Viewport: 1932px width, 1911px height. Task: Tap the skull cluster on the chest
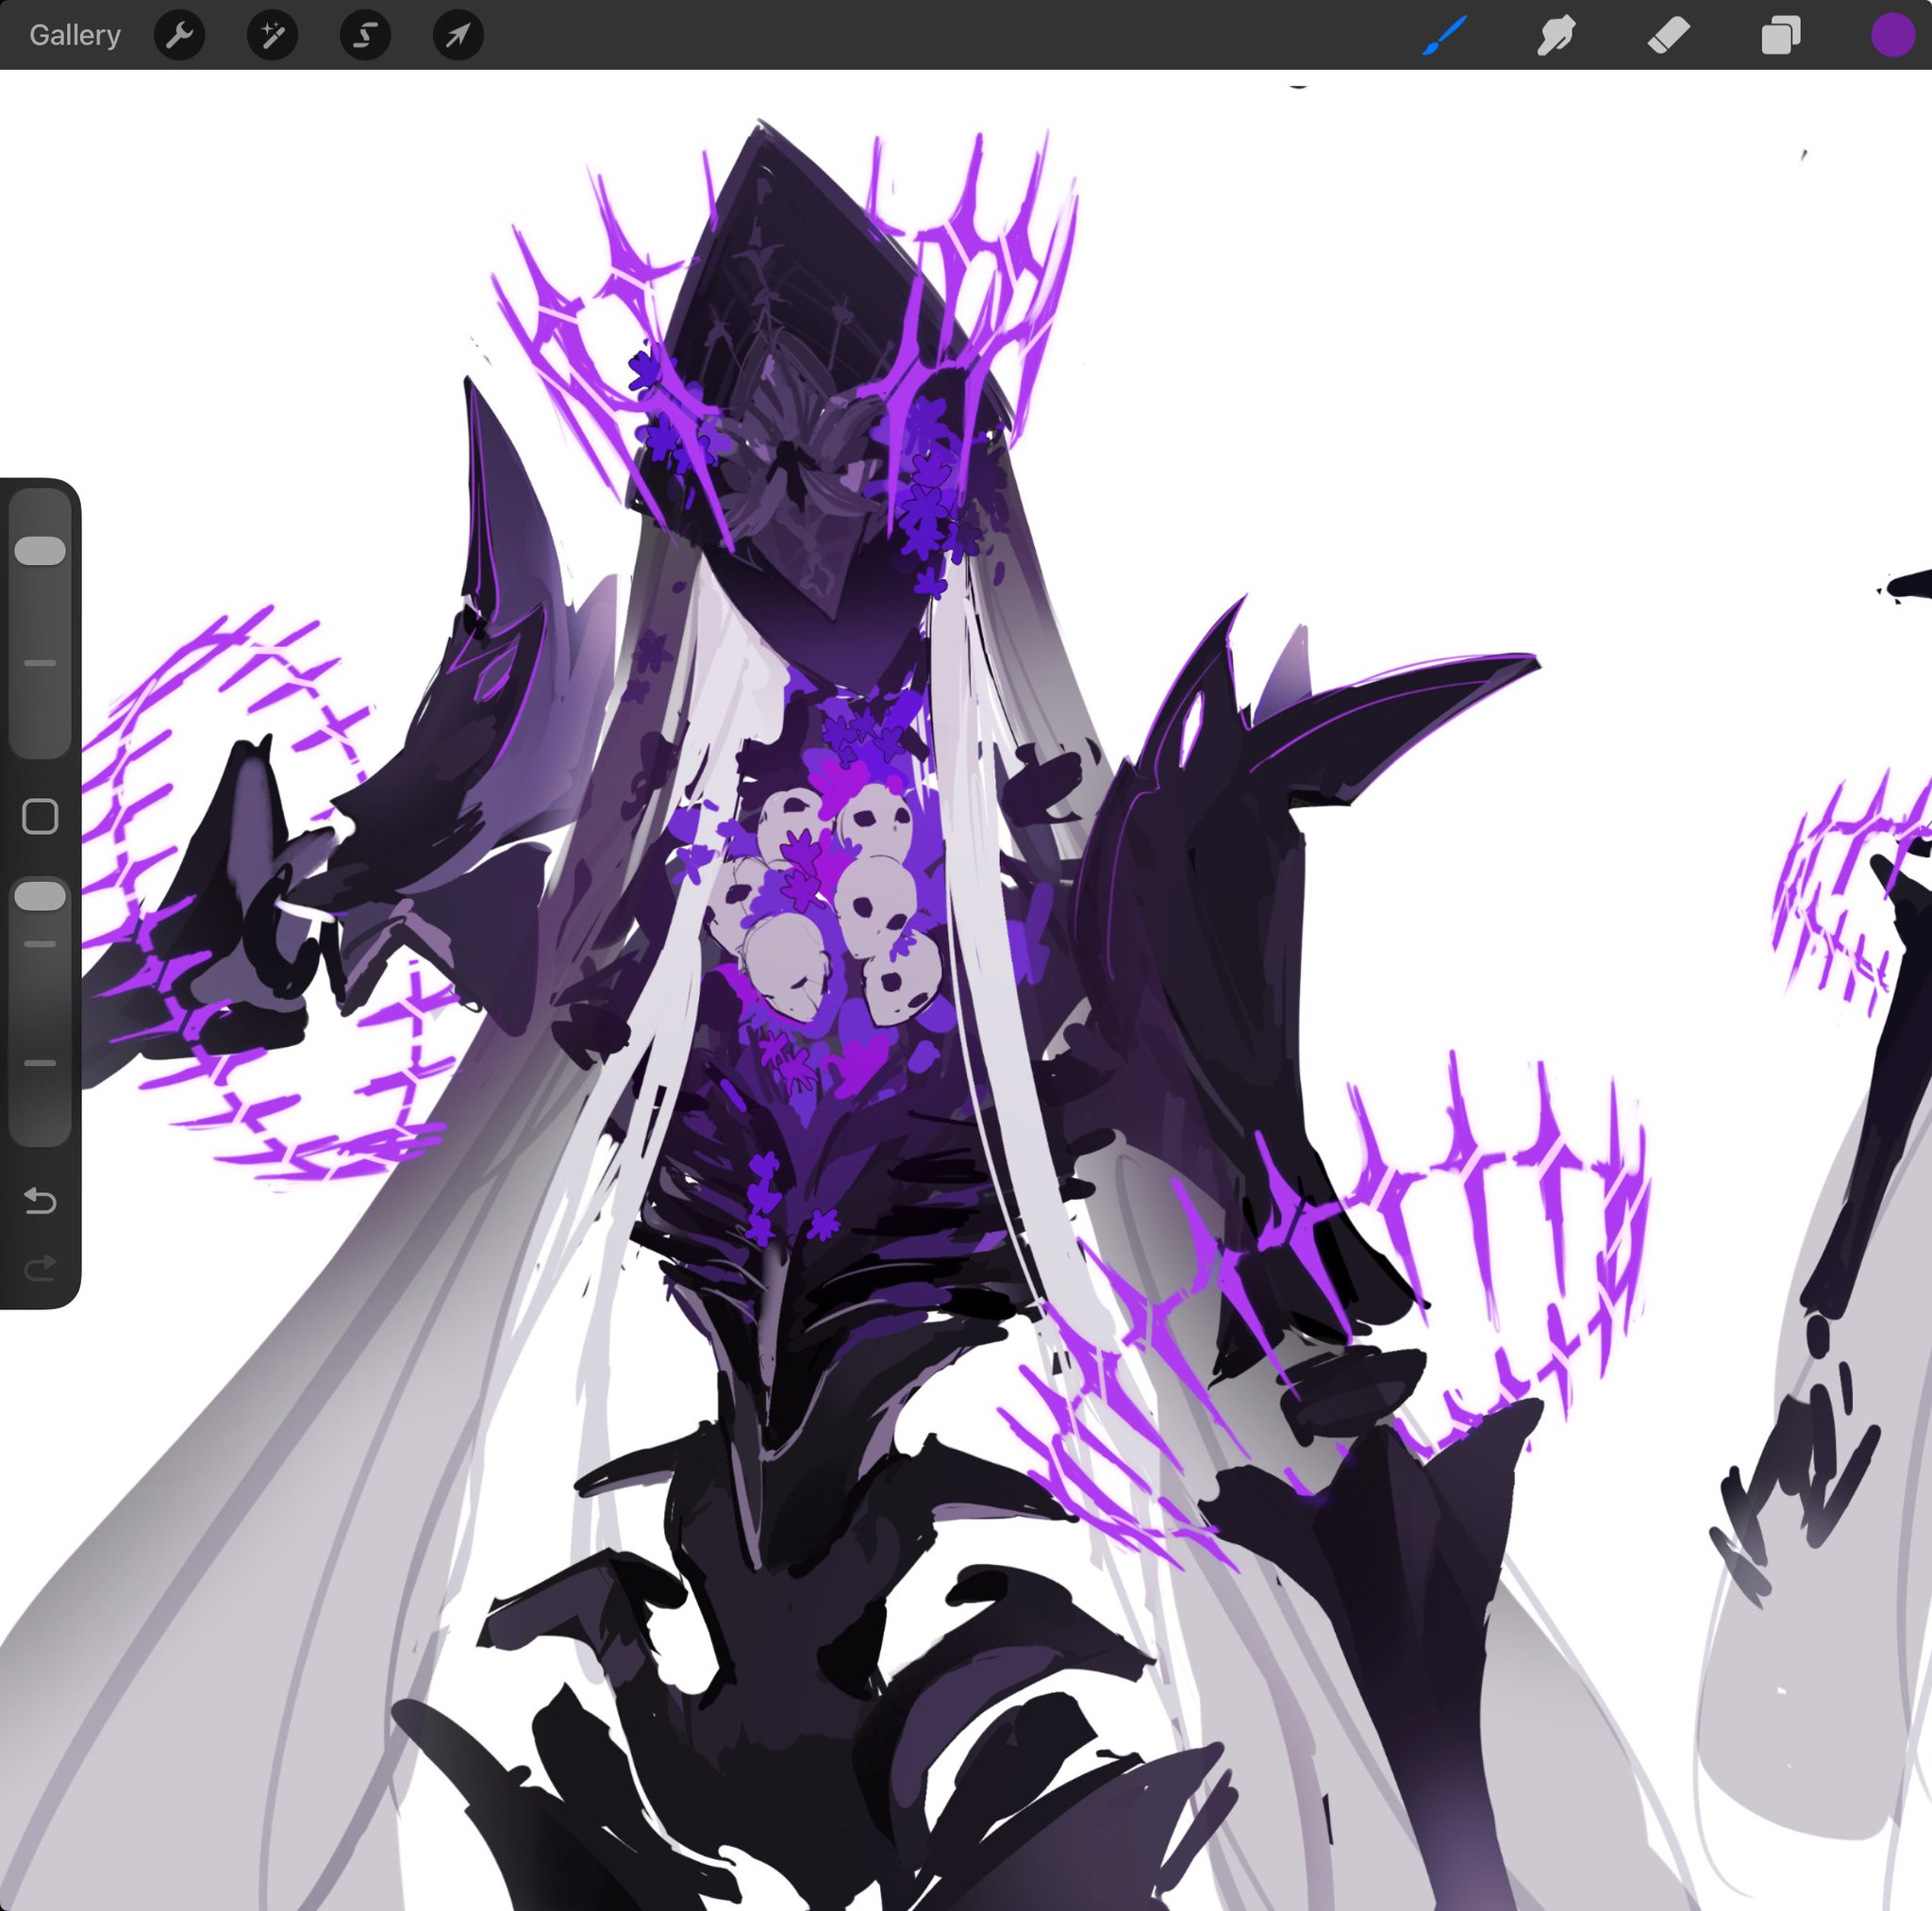point(830,900)
